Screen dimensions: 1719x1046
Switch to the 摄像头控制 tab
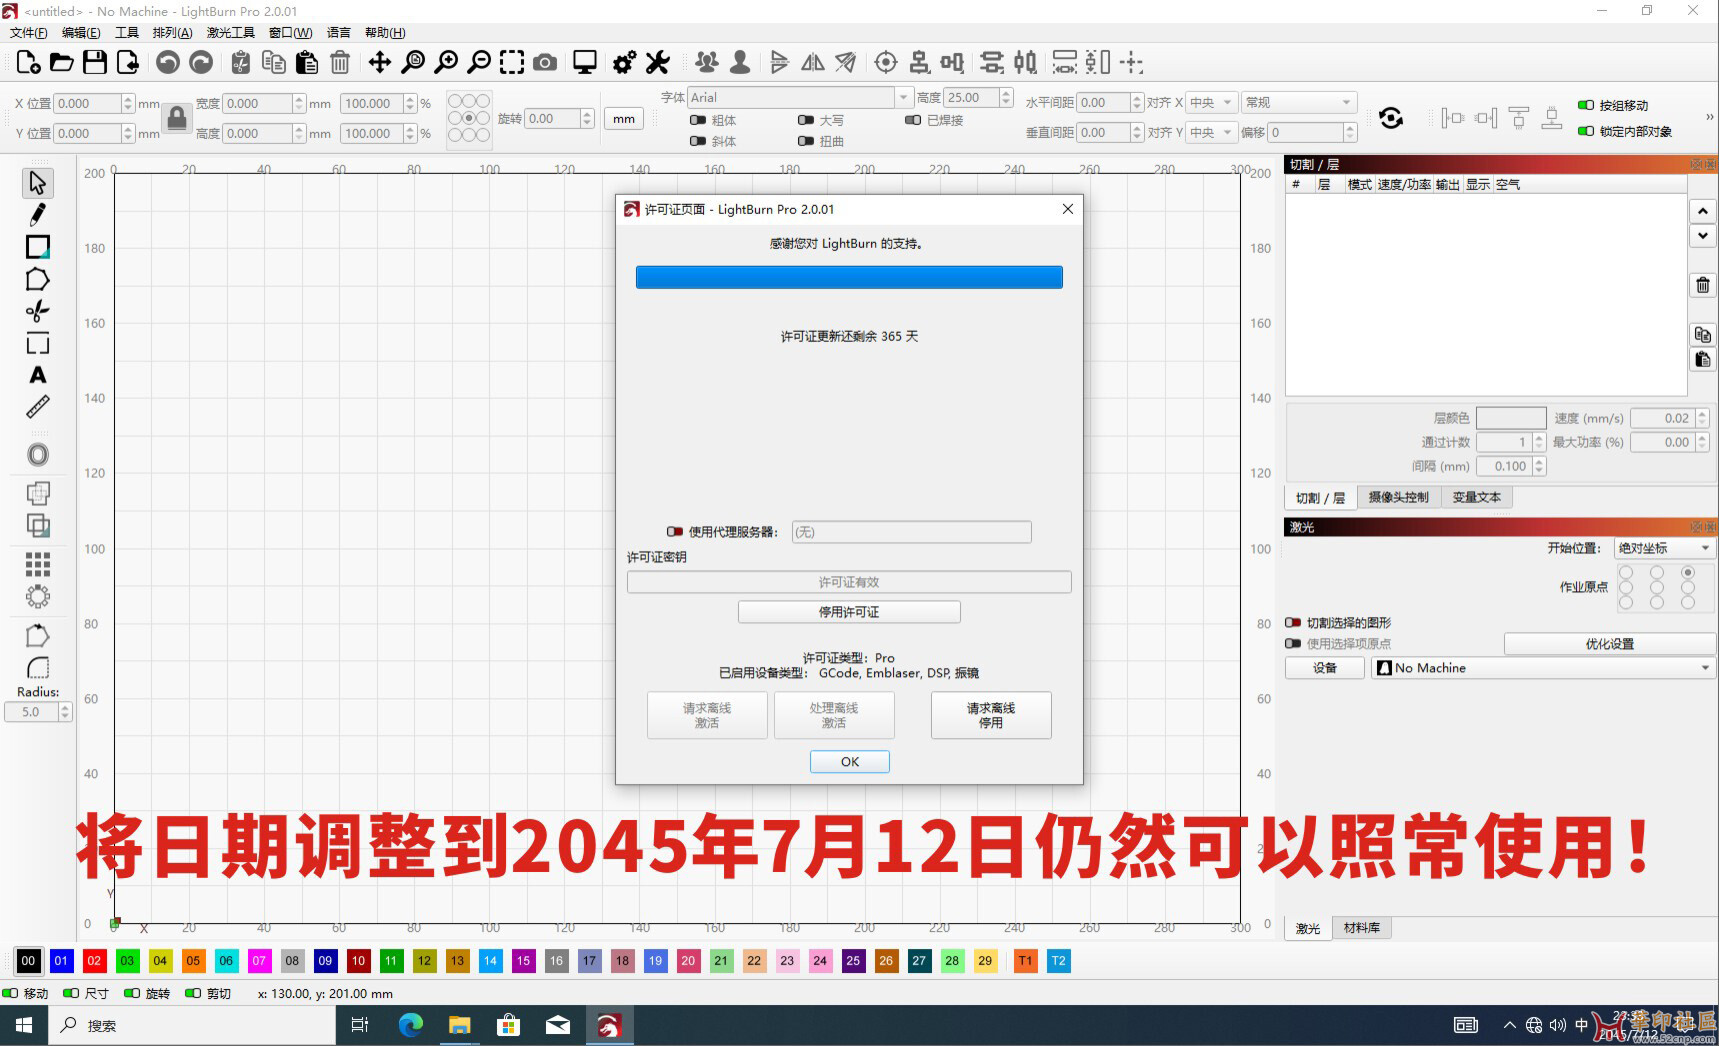point(1398,497)
